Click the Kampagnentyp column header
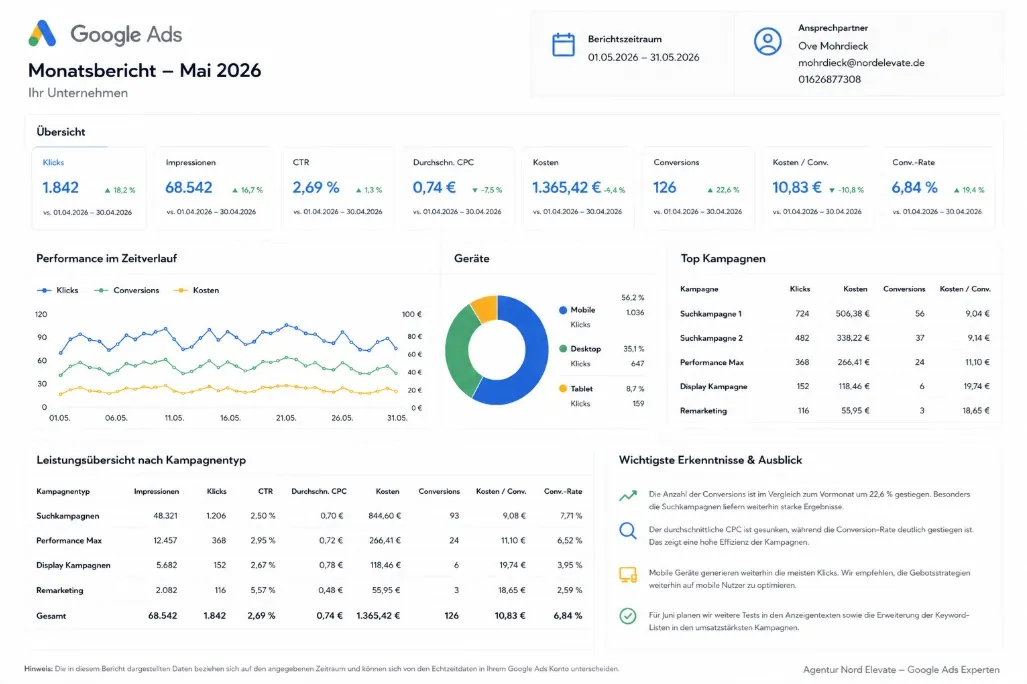 63,491
